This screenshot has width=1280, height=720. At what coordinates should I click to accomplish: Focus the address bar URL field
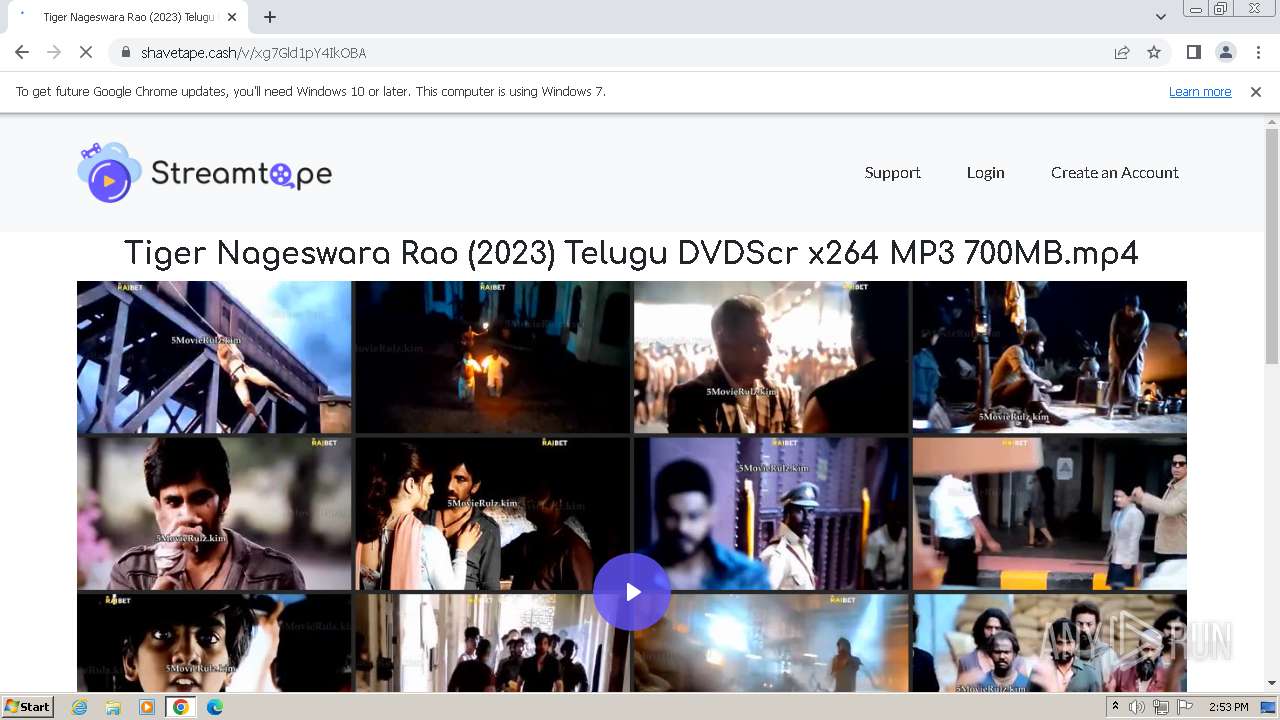(x=610, y=52)
